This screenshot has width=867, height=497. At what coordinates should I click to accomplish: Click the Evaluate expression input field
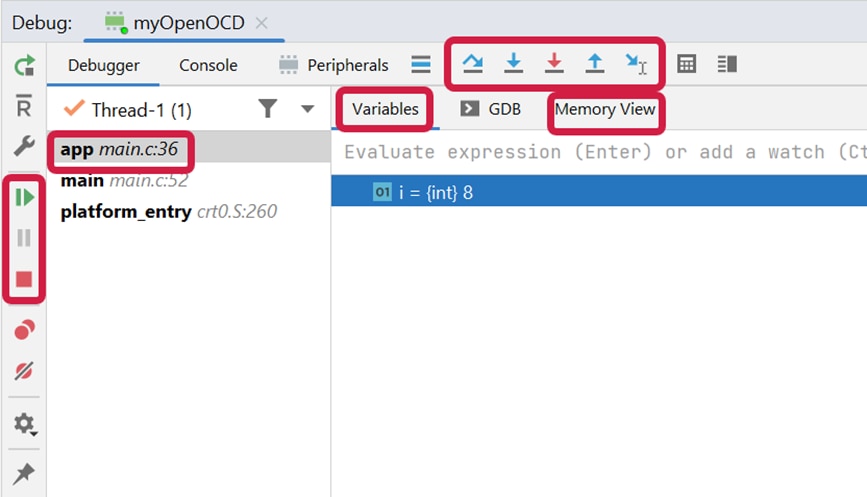coord(599,152)
